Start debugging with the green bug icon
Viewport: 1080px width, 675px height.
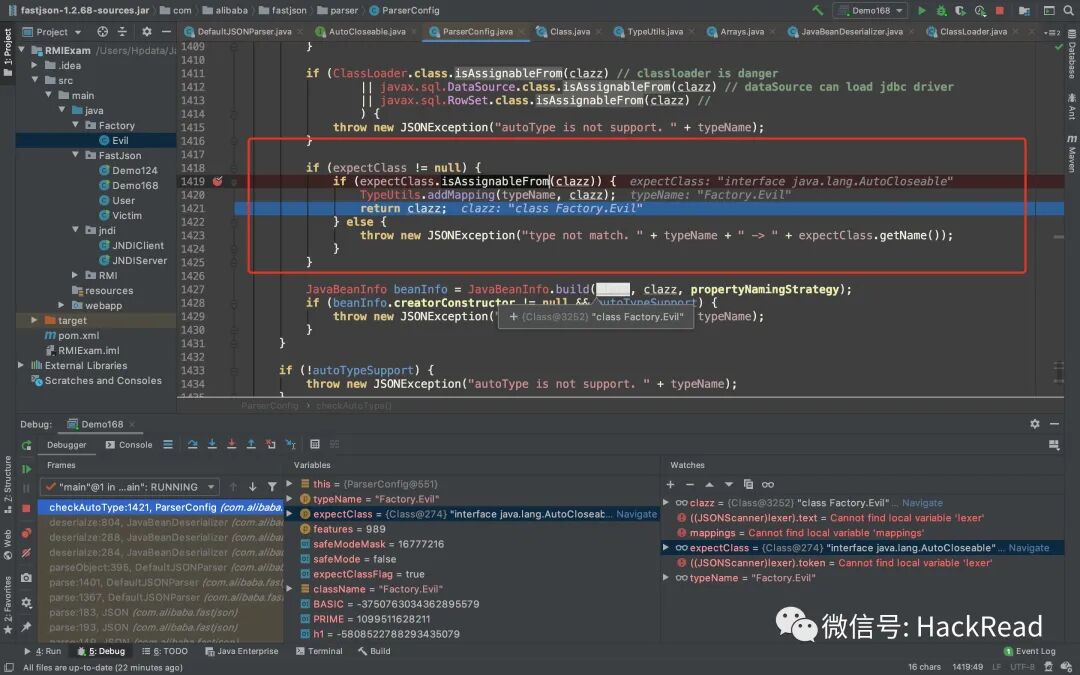941,10
